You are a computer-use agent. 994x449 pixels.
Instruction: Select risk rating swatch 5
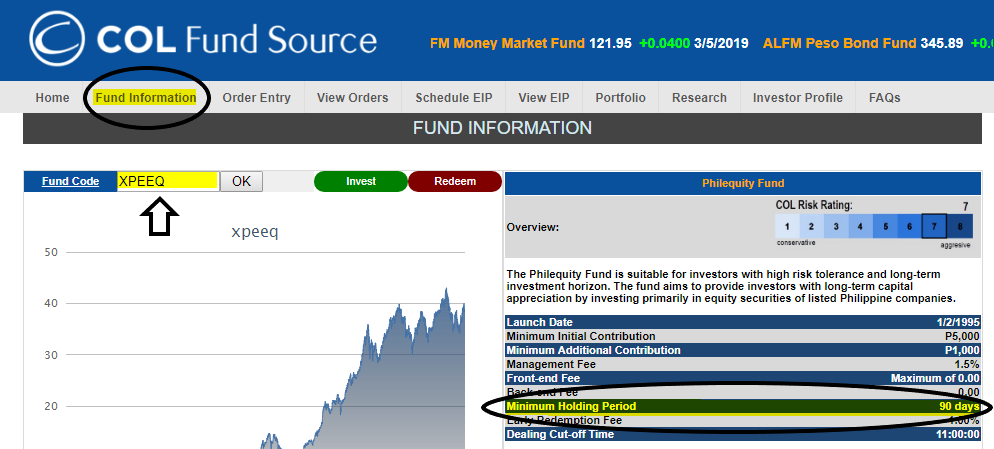[x=885, y=226]
